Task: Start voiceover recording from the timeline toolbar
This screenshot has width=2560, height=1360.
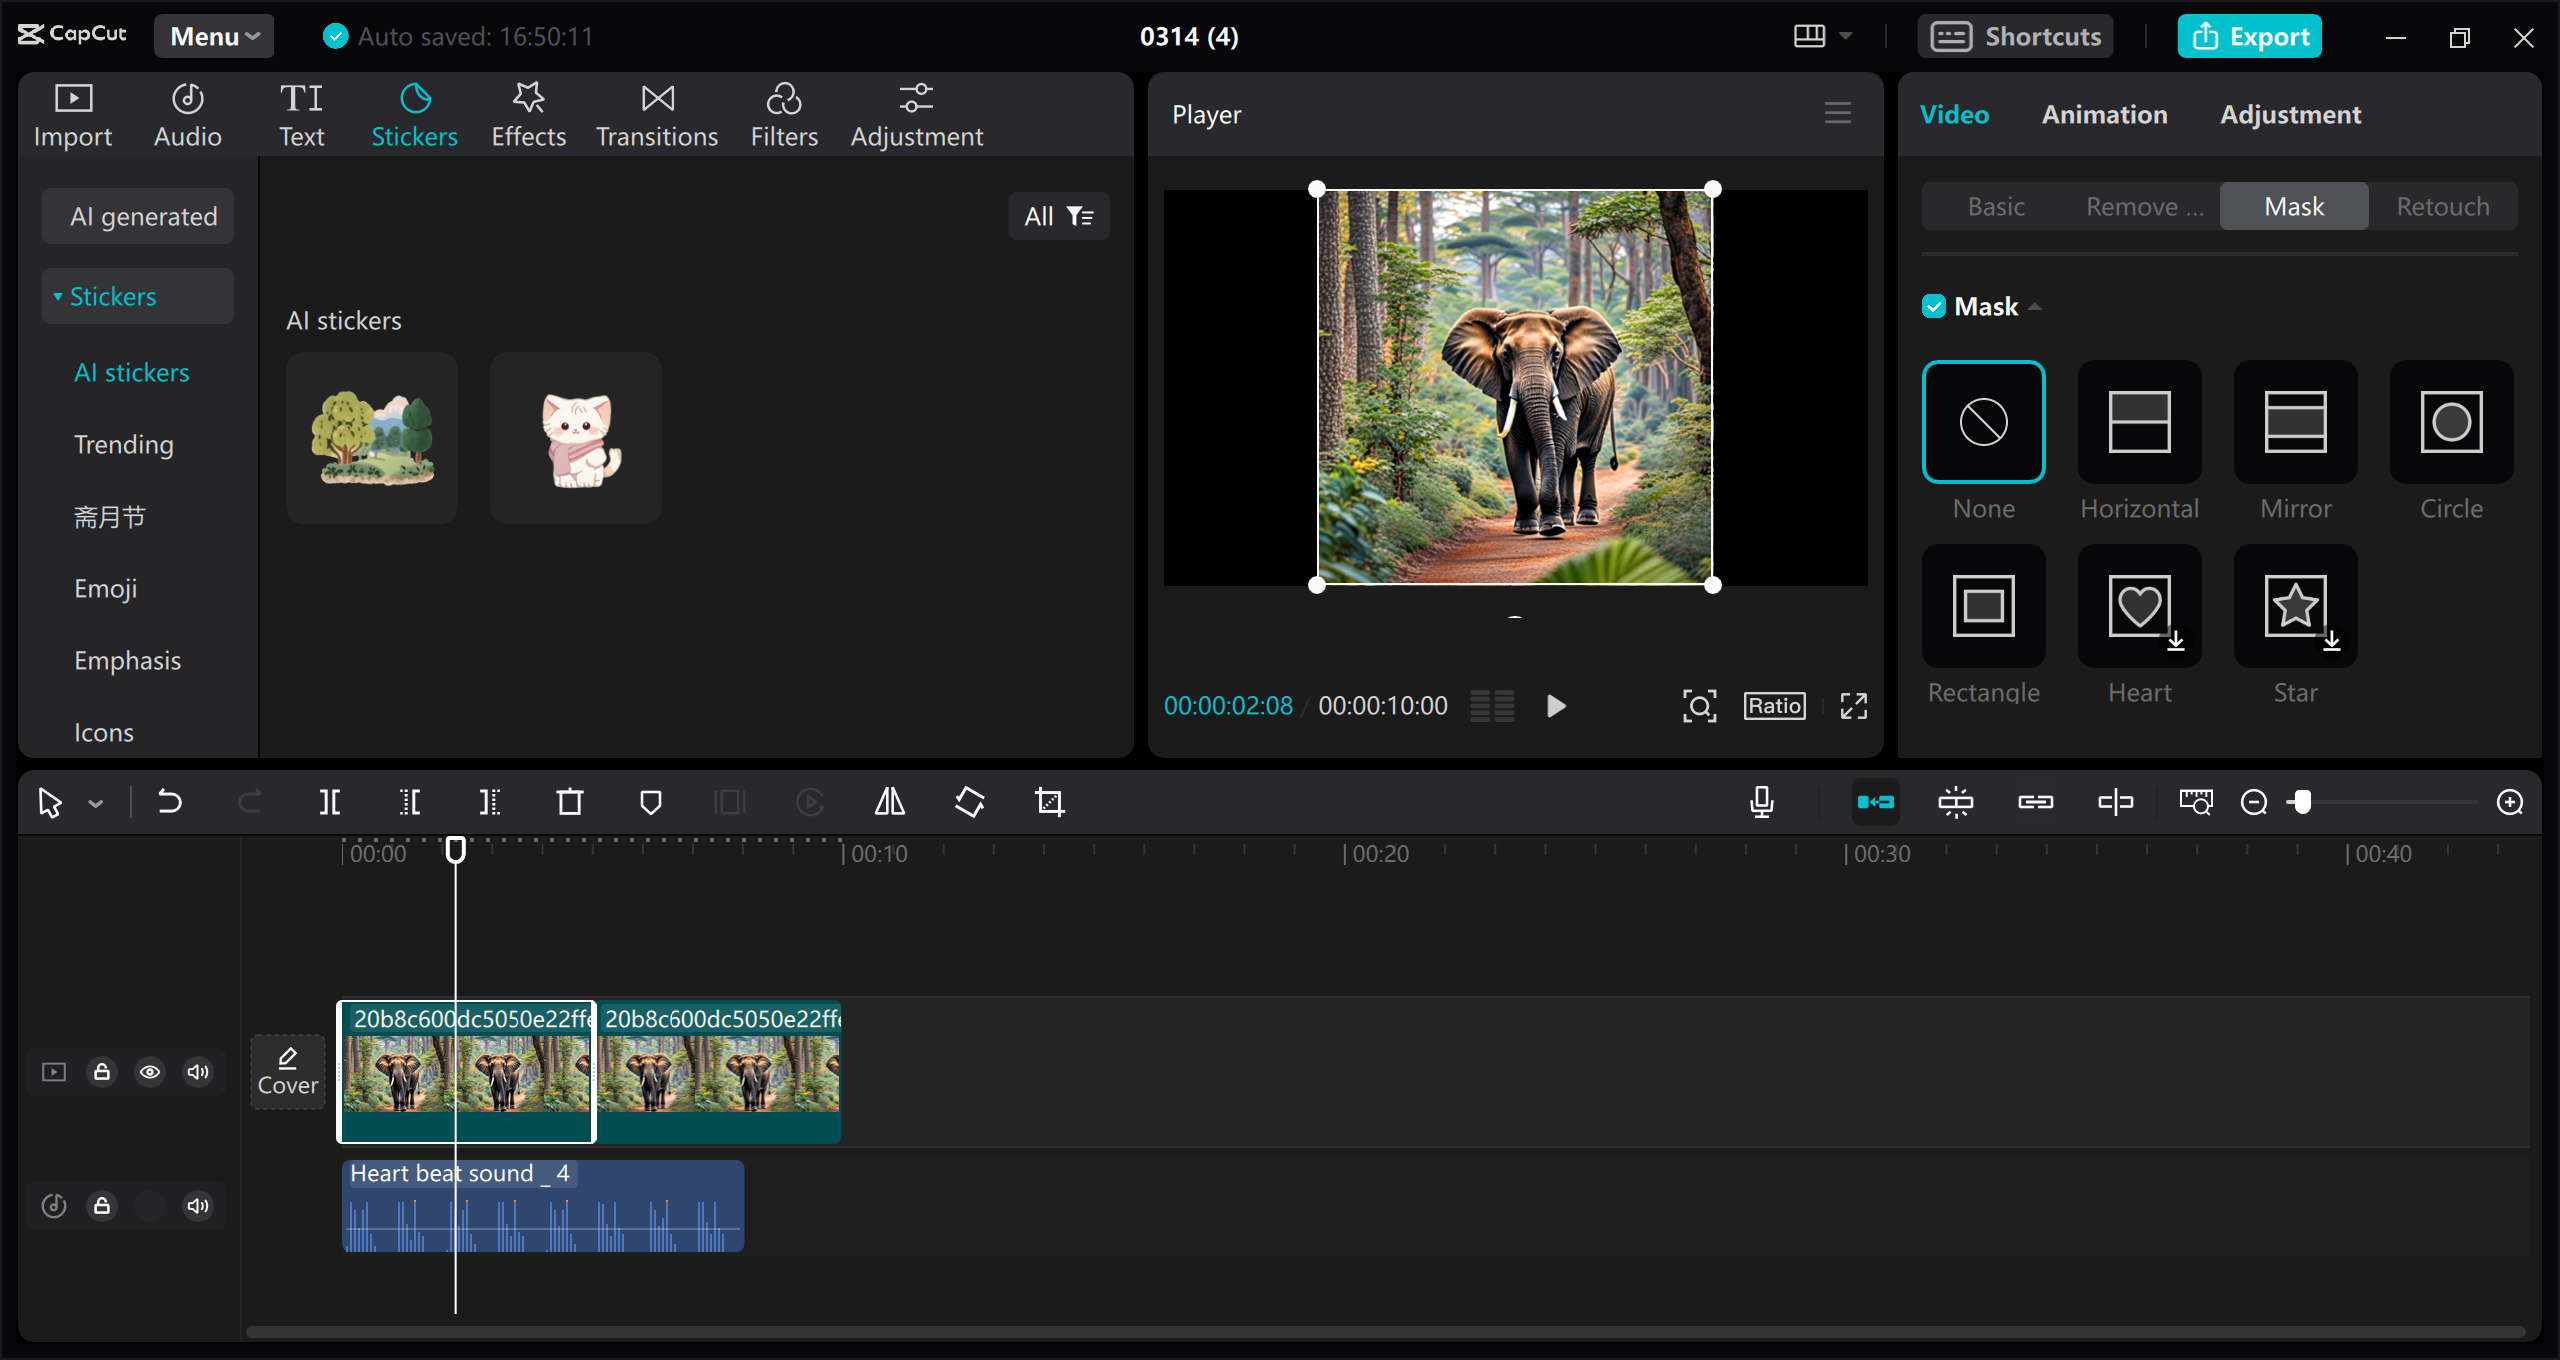Action: [x=1762, y=802]
